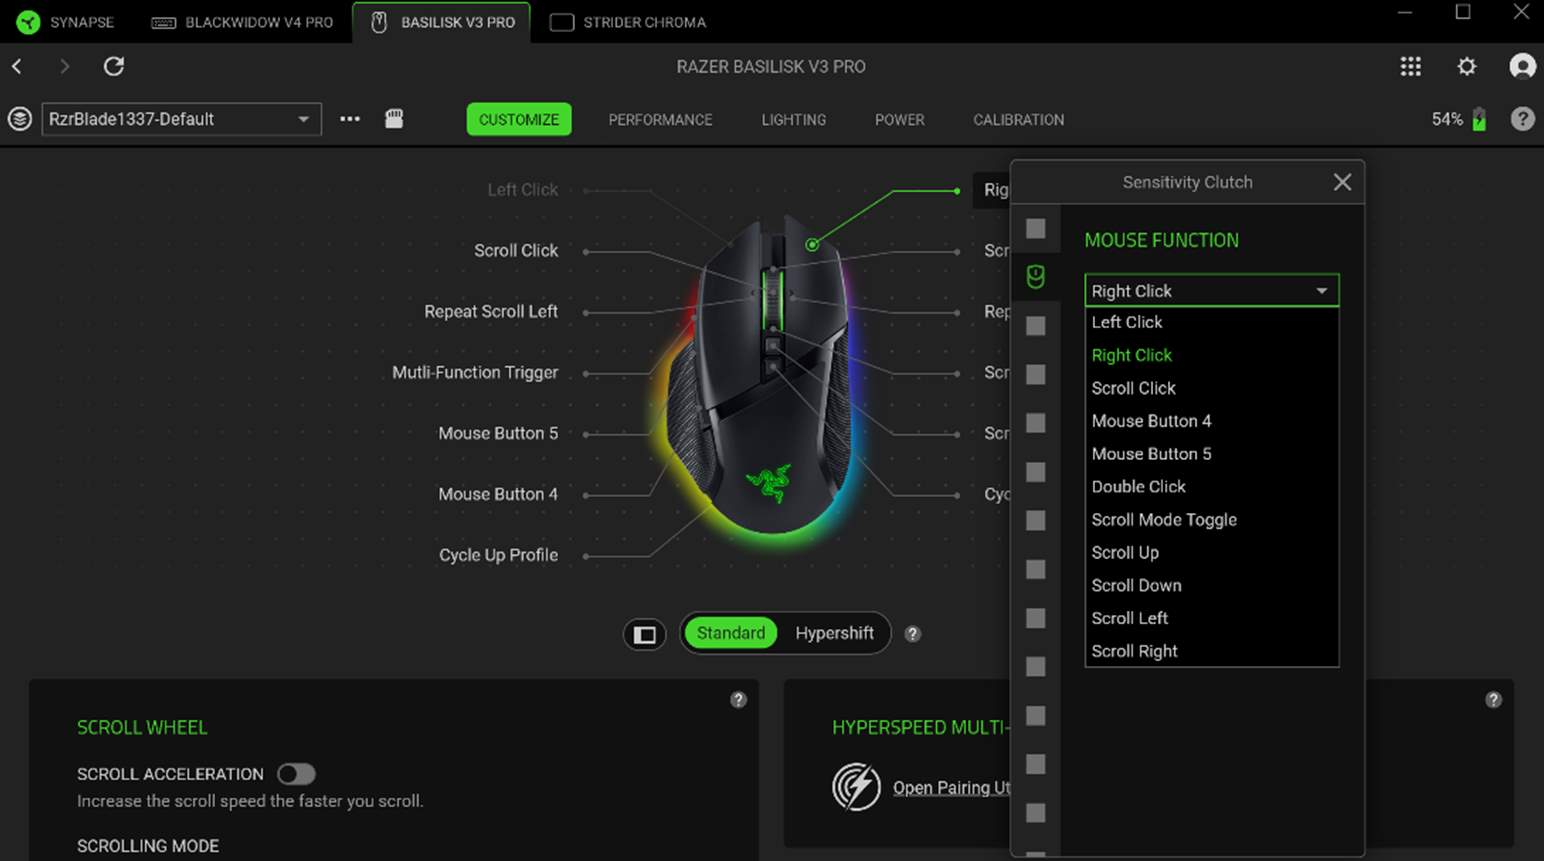Image resolution: width=1544 pixels, height=861 pixels.
Task: Click the HyperSpeed lightning icon near Open Pairing
Action: (855, 787)
